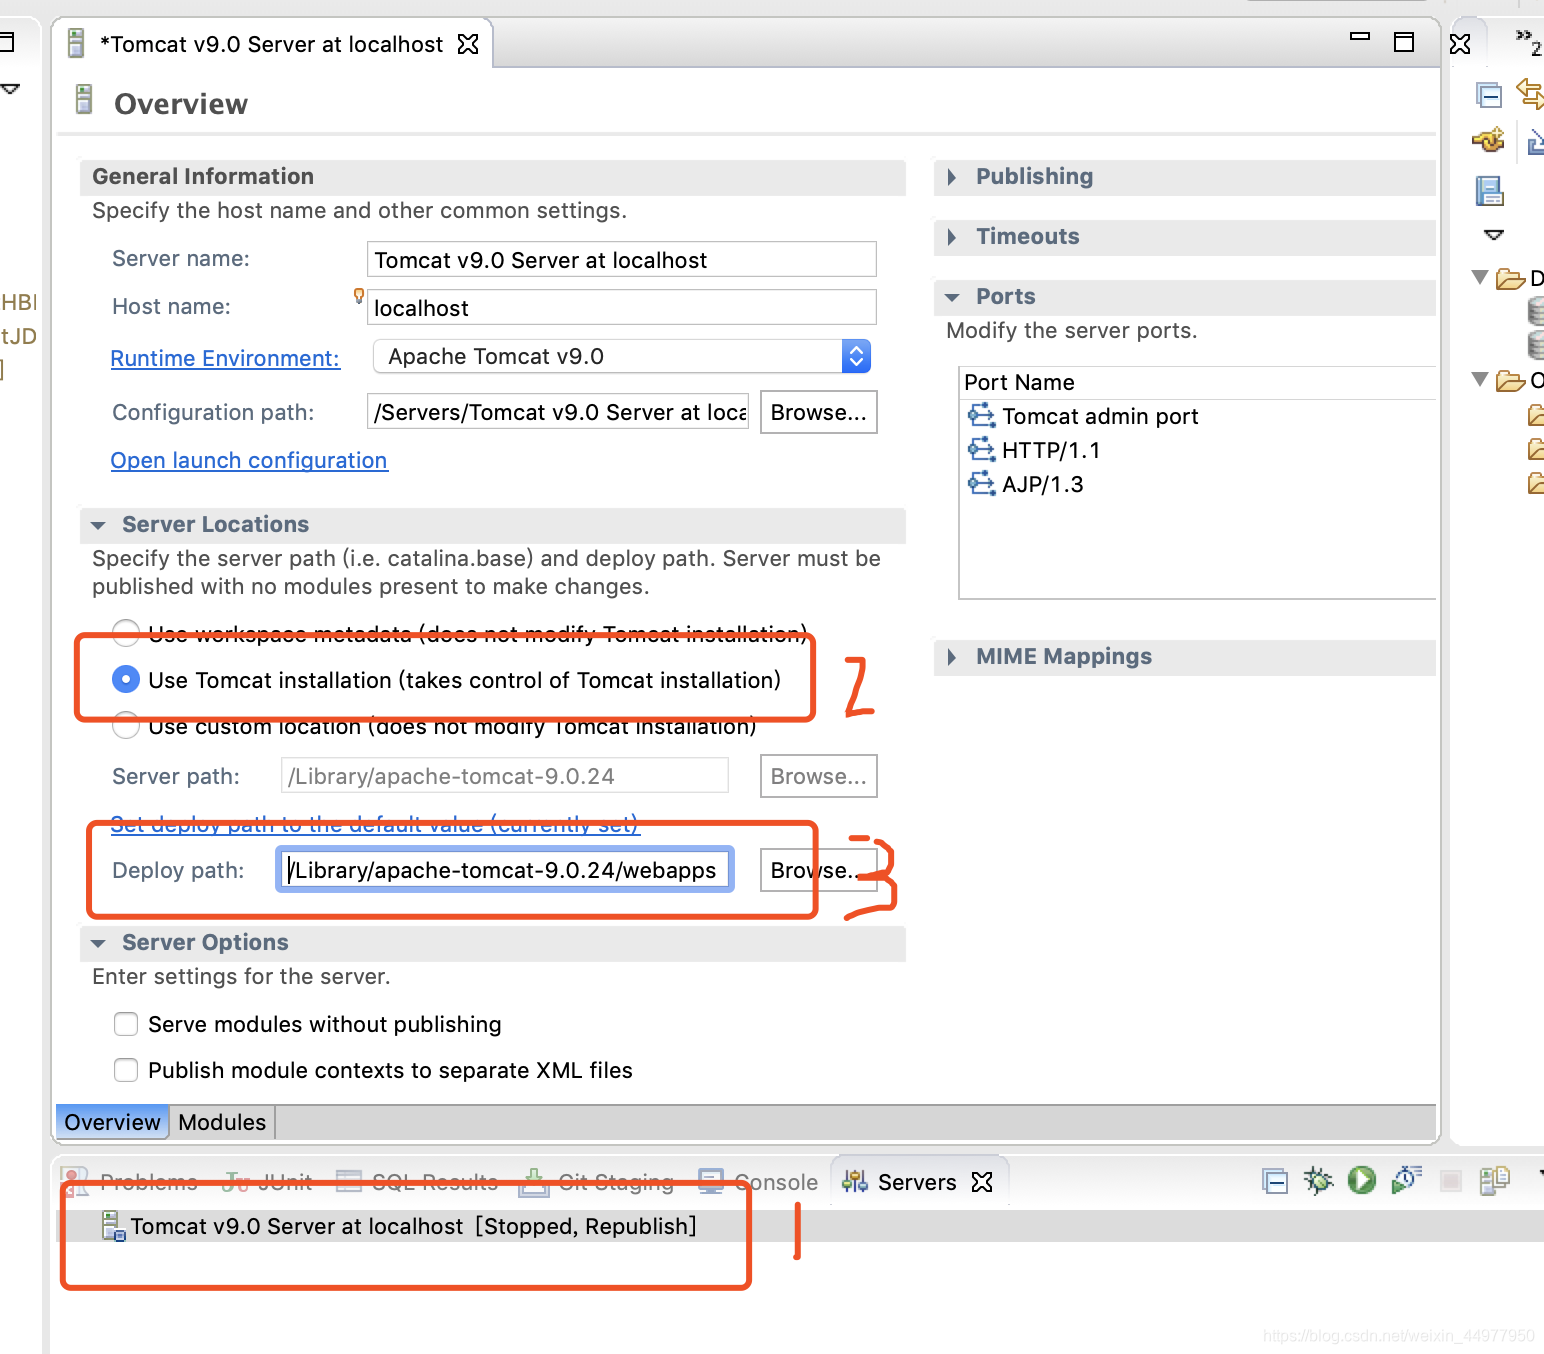1544x1354 pixels.
Task: Click collapse-all icon in right side panel
Action: (x=1489, y=95)
